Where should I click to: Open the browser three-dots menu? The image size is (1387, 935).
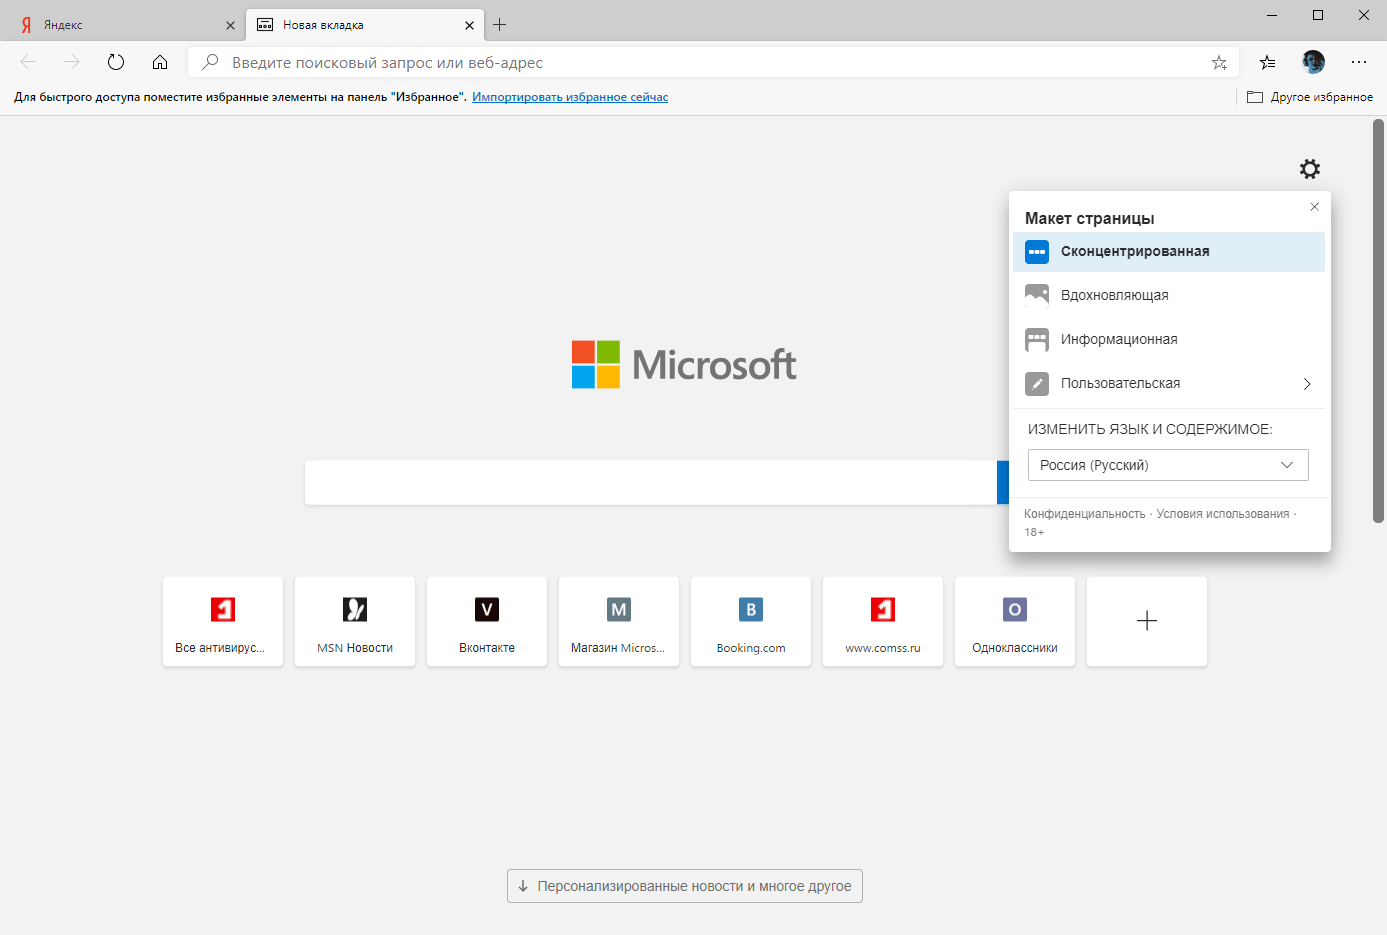tap(1358, 62)
